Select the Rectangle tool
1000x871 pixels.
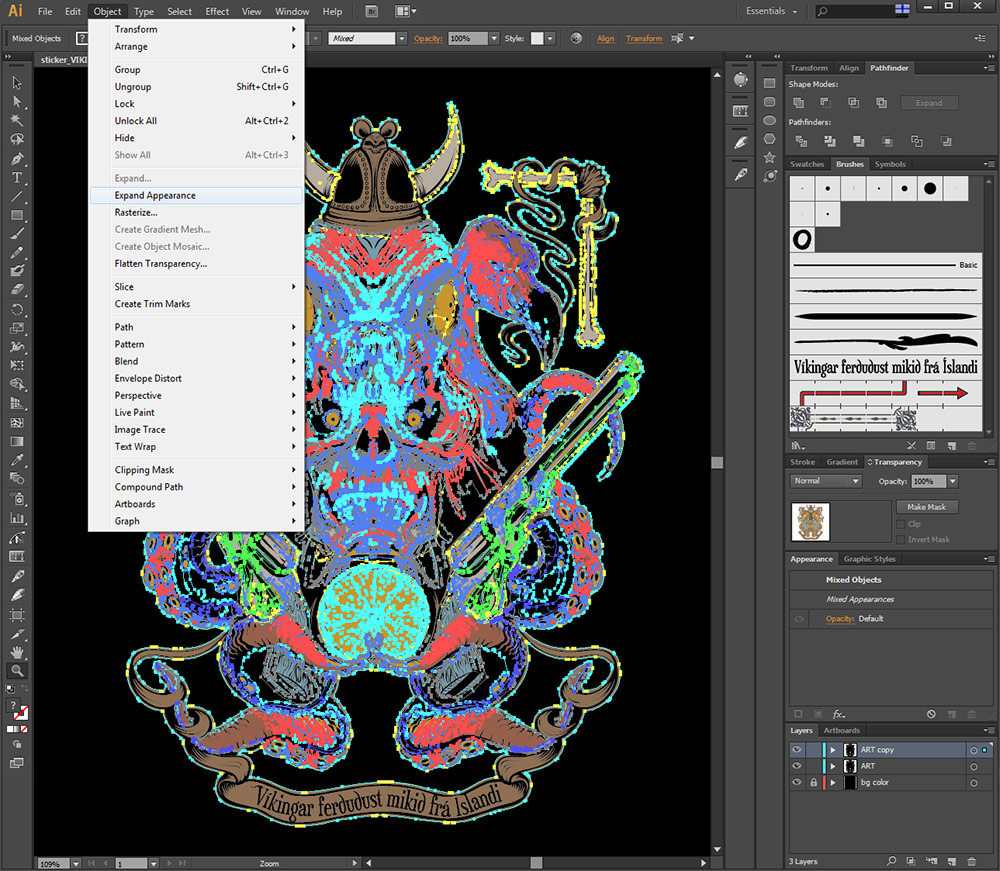(17, 215)
